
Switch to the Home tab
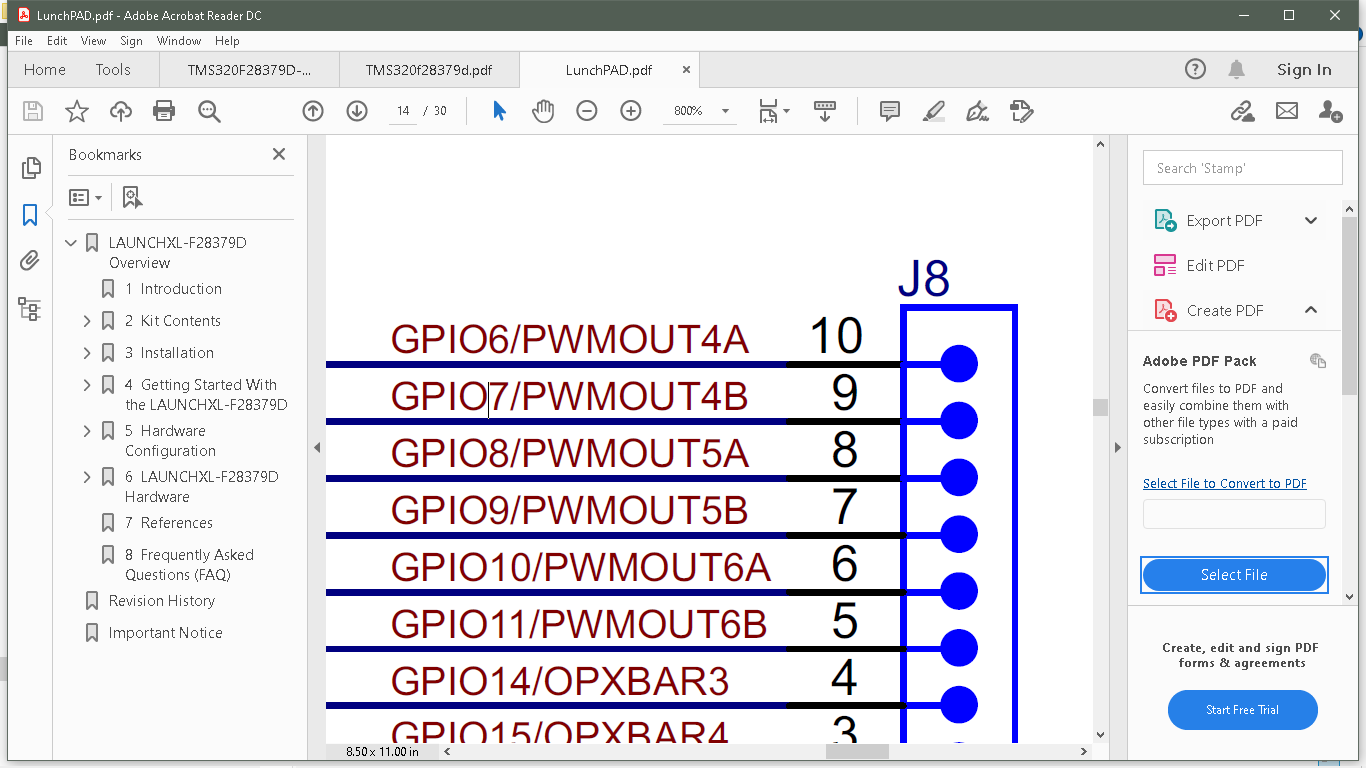45,69
